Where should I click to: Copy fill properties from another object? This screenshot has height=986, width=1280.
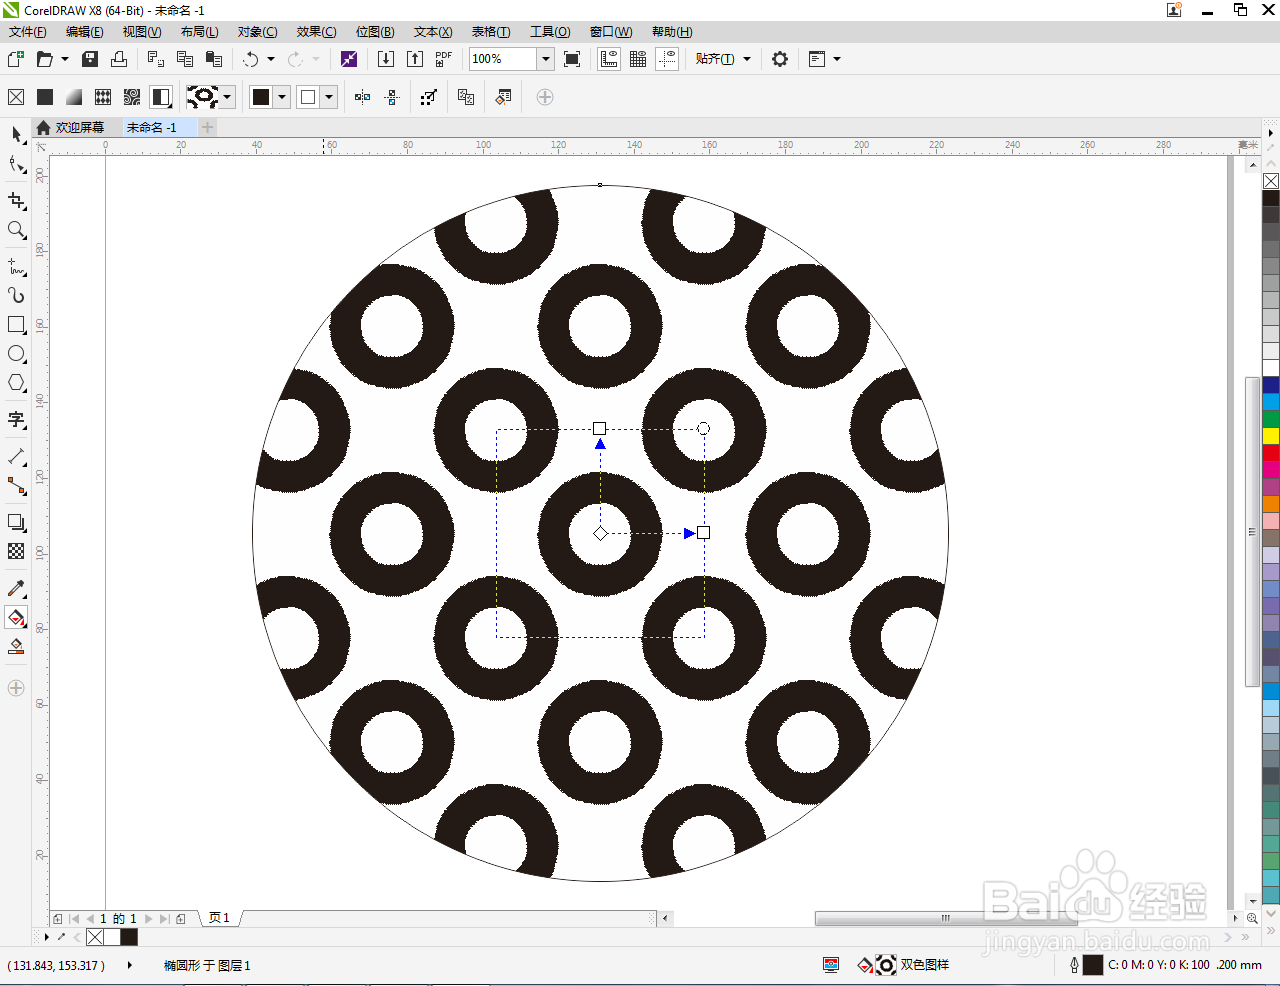pos(466,97)
